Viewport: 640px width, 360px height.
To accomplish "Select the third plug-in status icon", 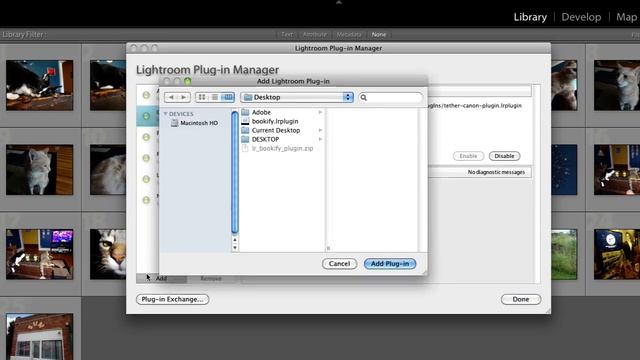I will pyautogui.click(x=146, y=137).
